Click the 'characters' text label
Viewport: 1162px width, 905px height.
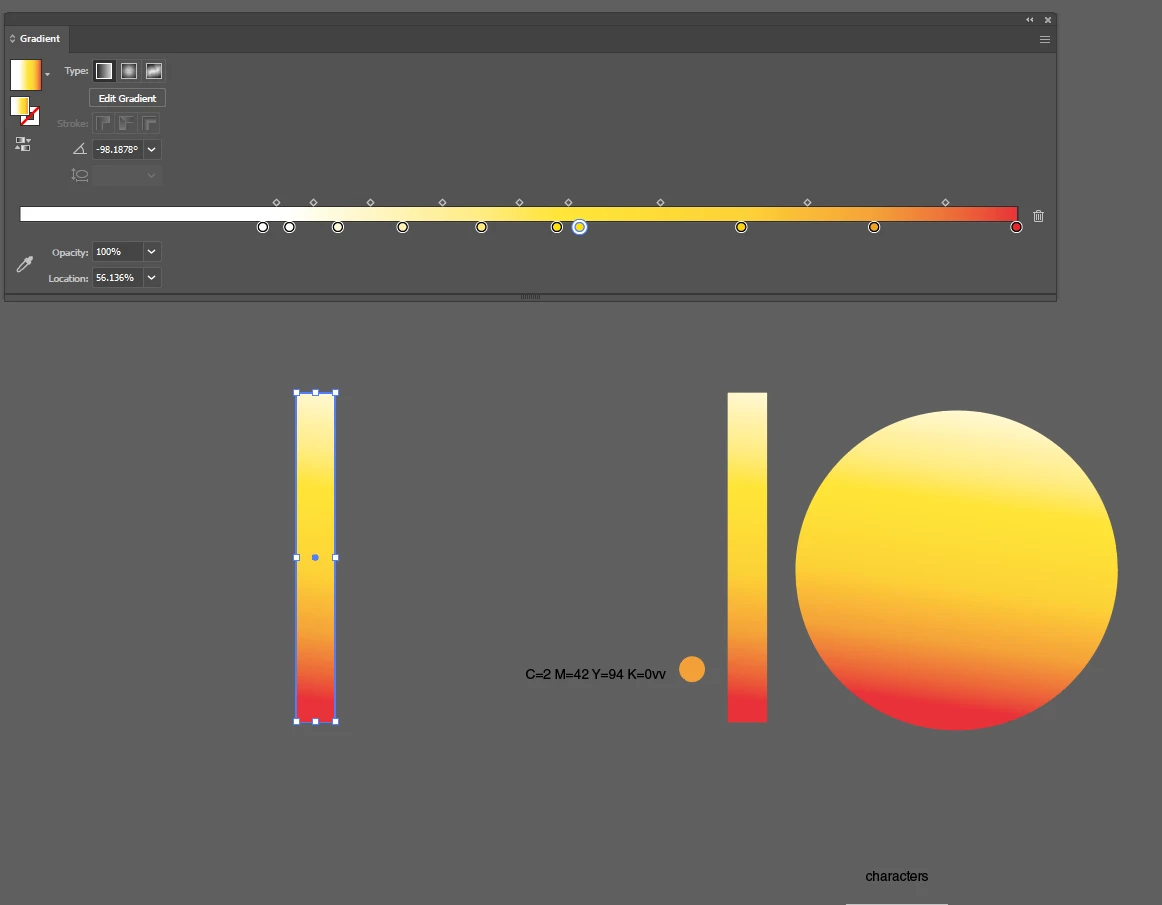[x=897, y=876]
